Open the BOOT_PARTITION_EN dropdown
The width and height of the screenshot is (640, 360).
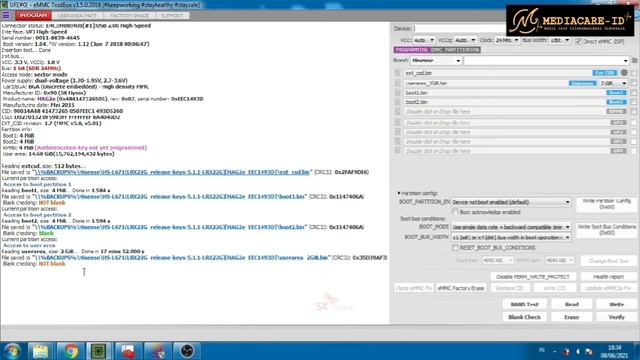[x=511, y=202]
